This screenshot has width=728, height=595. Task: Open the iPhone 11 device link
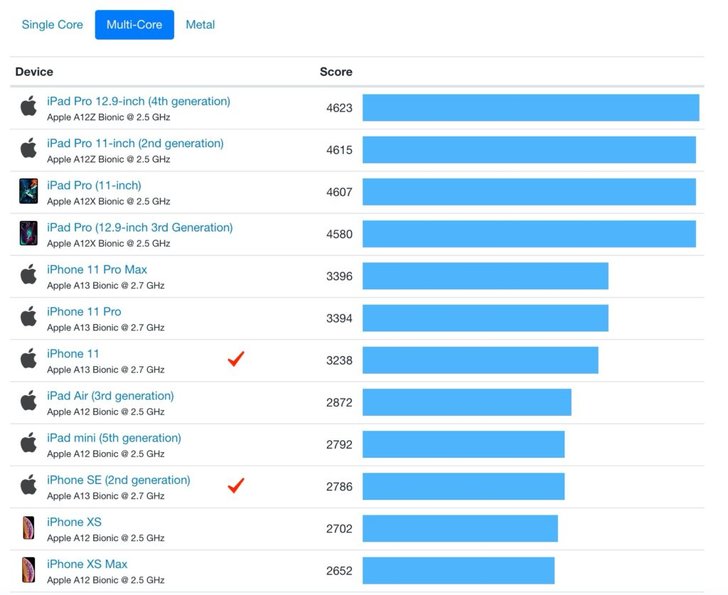(73, 354)
